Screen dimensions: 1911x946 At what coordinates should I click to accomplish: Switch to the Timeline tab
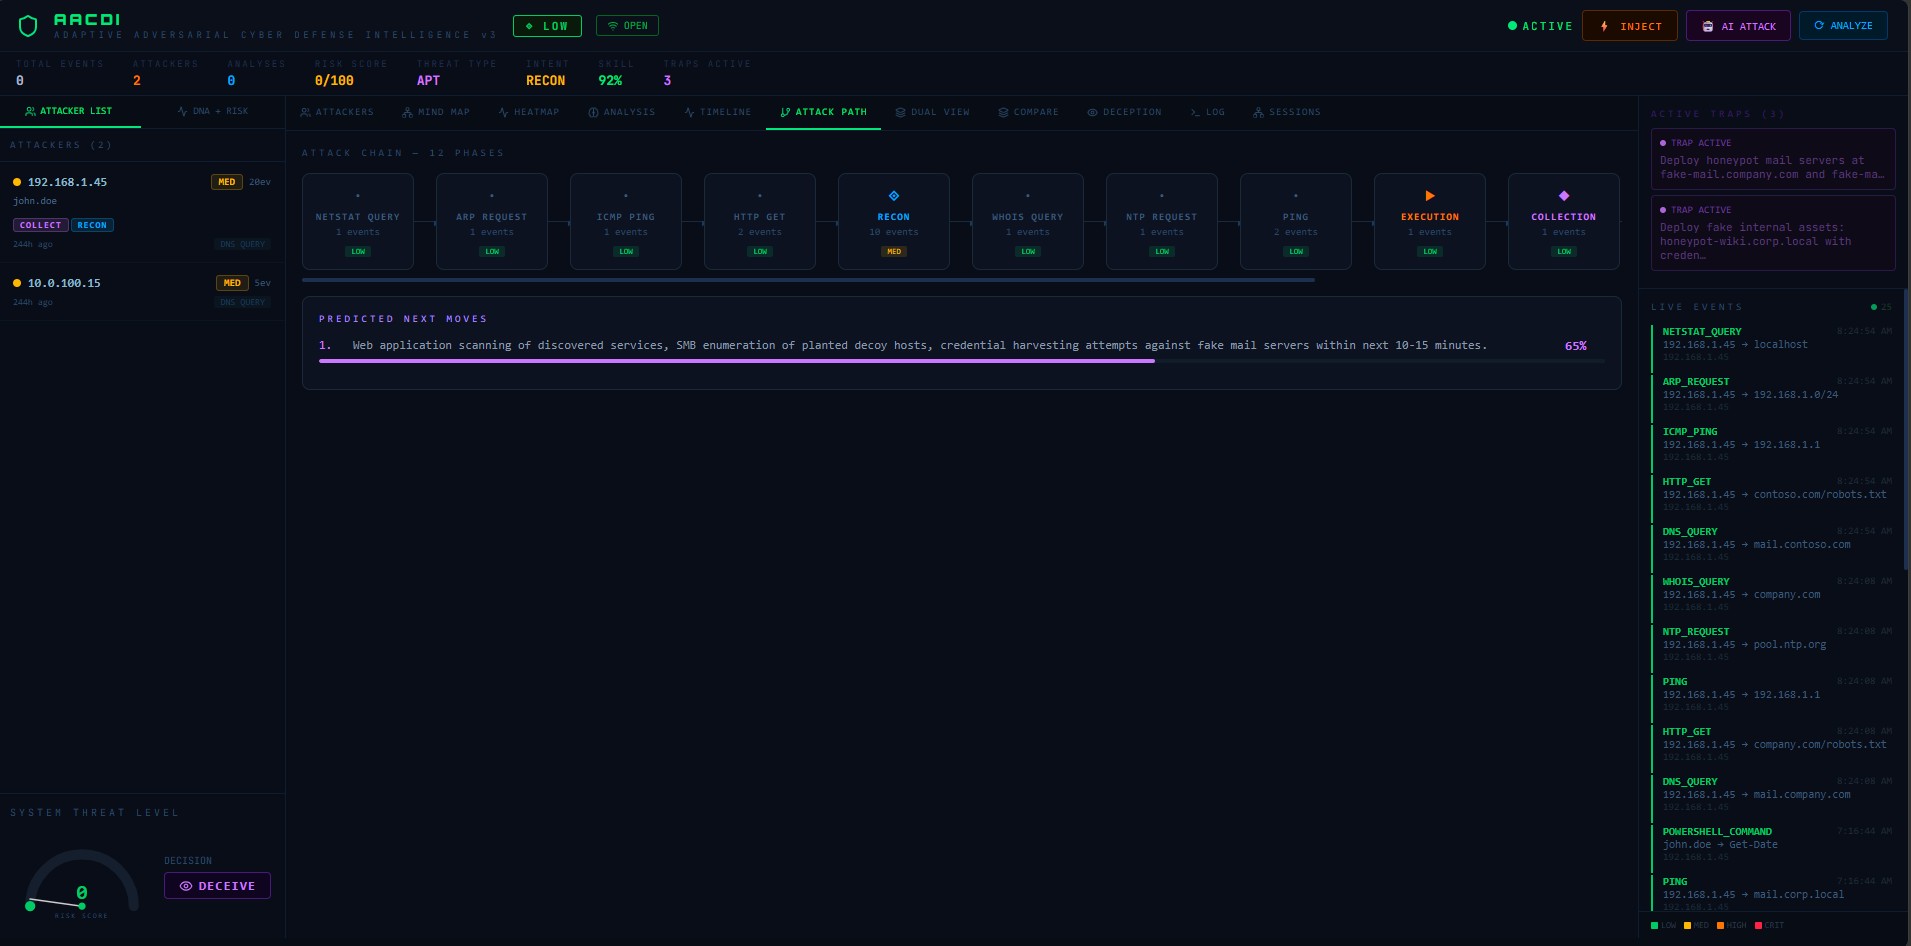718,112
